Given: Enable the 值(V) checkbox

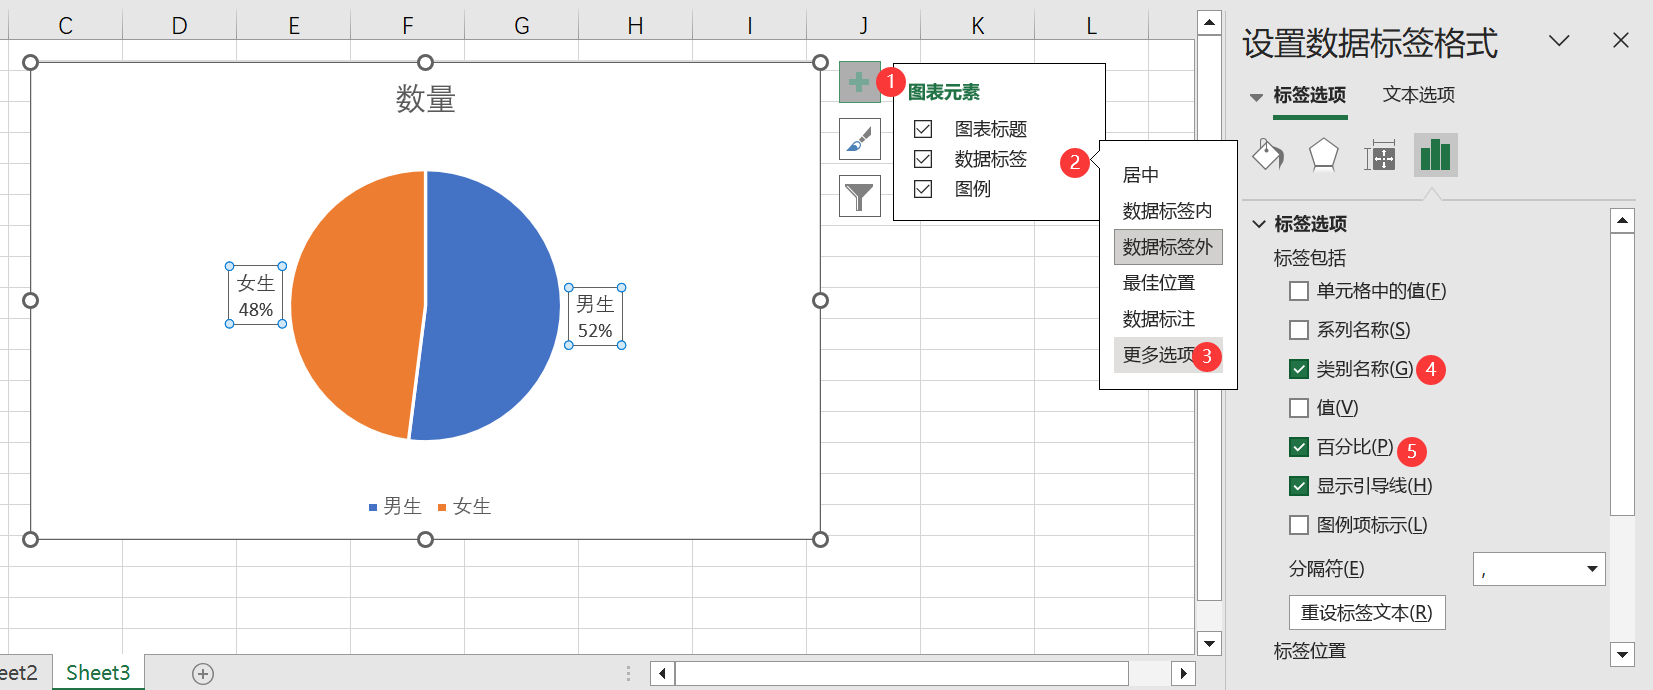Looking at the screenshot, I should click(x=1299, y=408).
